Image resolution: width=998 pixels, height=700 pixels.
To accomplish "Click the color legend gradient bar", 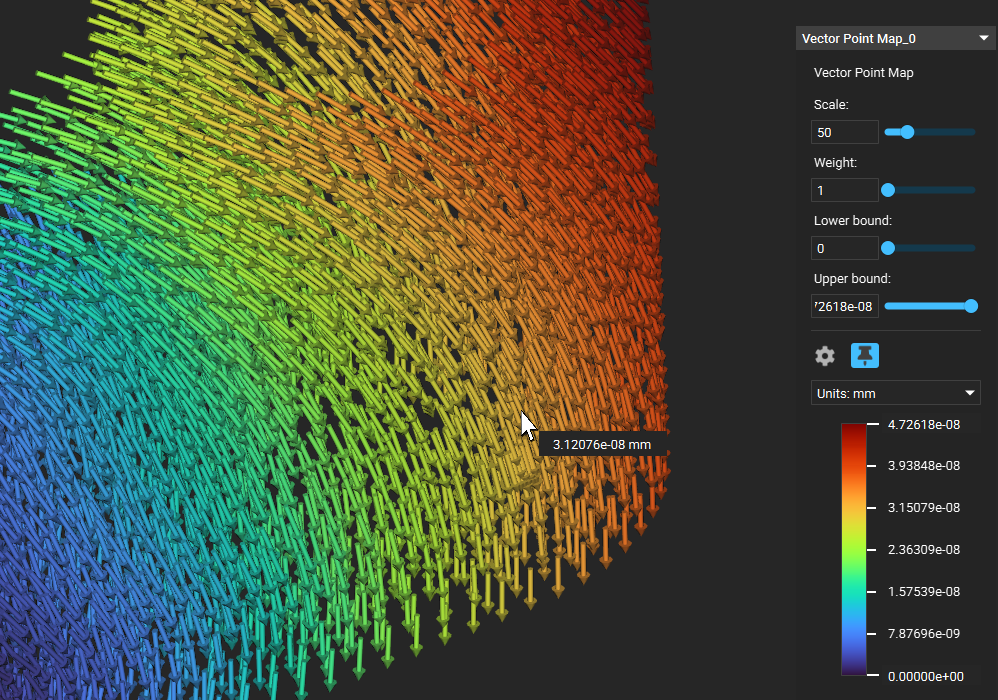I will pos(854,549).
